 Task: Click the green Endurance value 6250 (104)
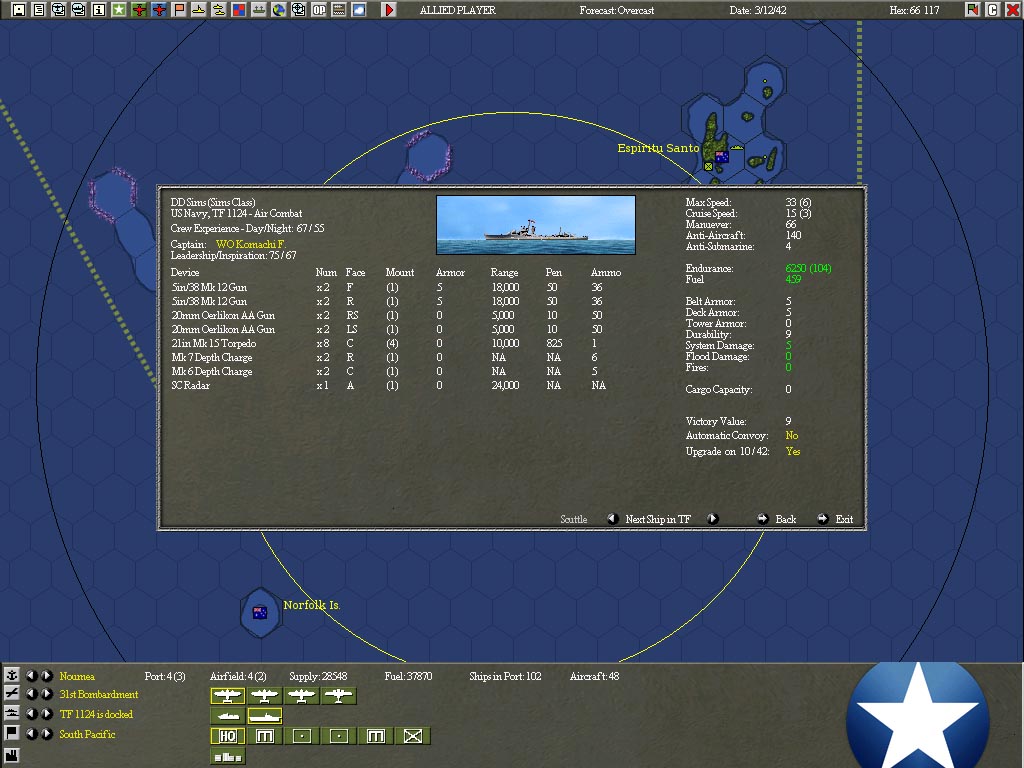coord(808,268)
